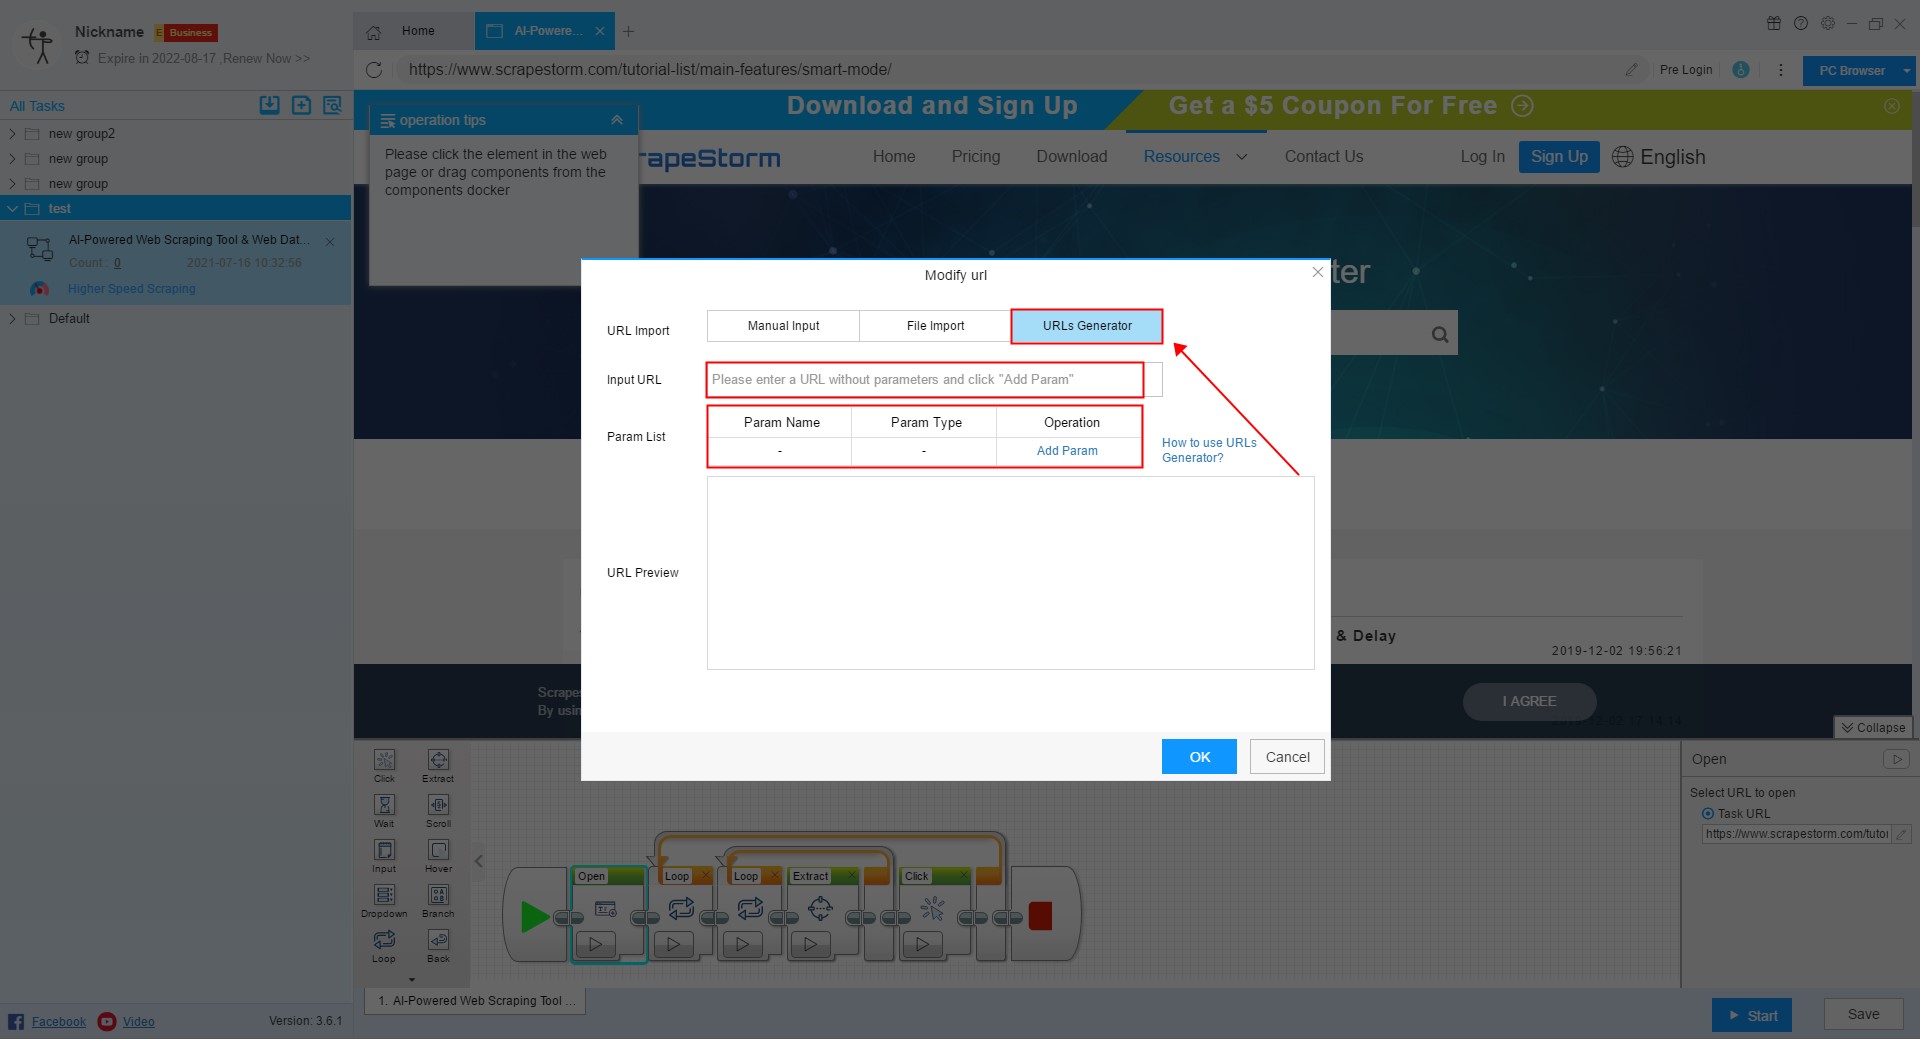The height and width of the screenshot is (1039, 1921).
Task: Open the Video link
Action: [138, 1021]
